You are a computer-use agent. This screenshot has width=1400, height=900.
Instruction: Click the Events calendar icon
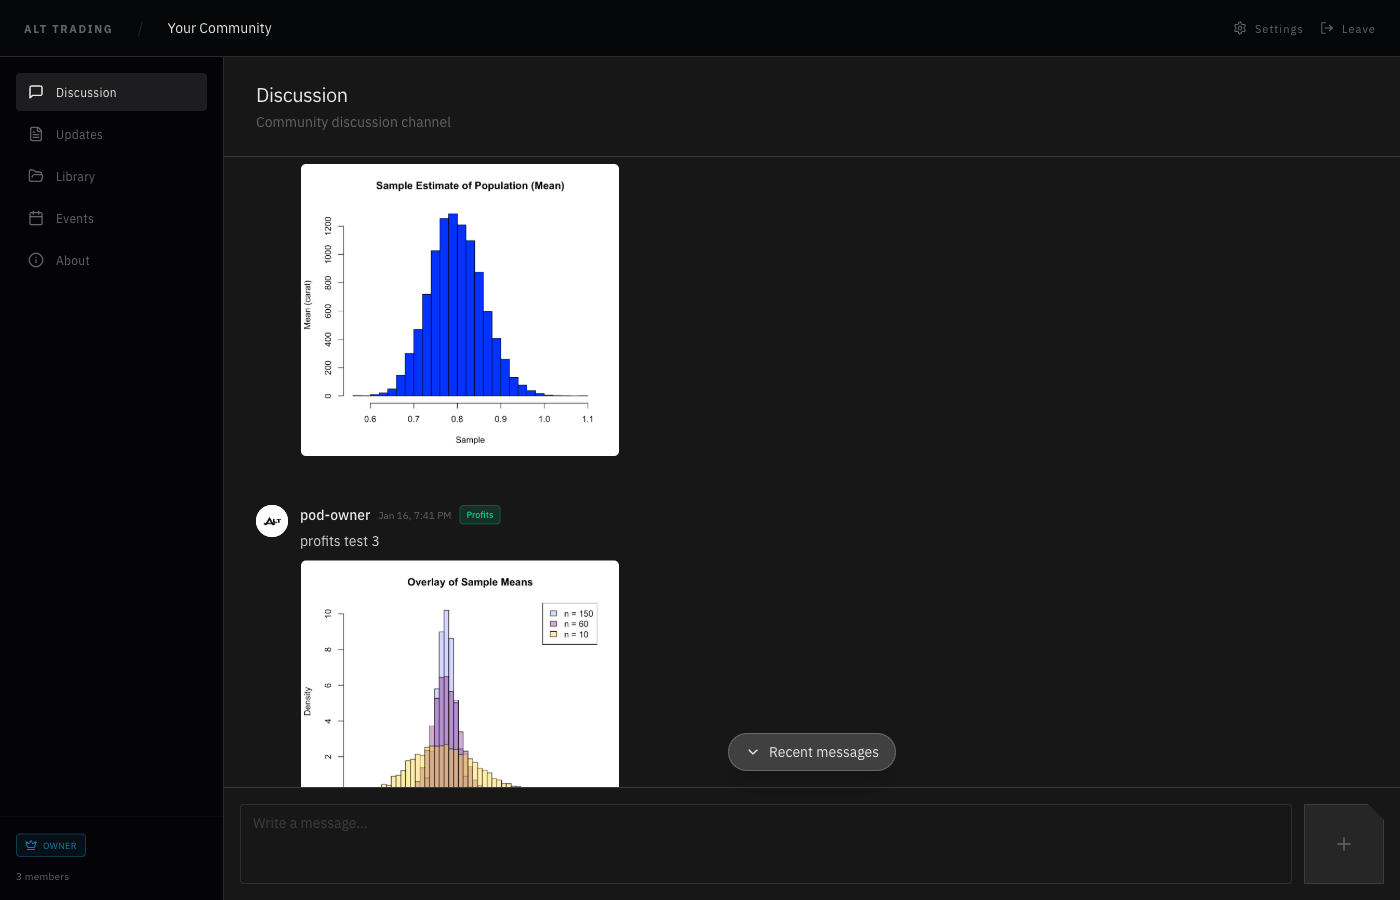36,218
